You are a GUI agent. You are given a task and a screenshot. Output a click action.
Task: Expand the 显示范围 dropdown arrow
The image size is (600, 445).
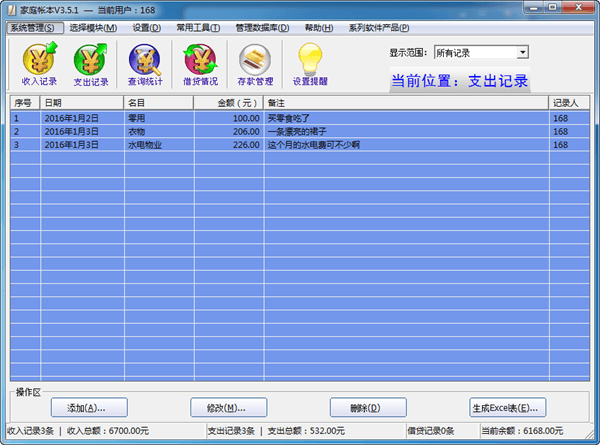click(x=522, y=52)
